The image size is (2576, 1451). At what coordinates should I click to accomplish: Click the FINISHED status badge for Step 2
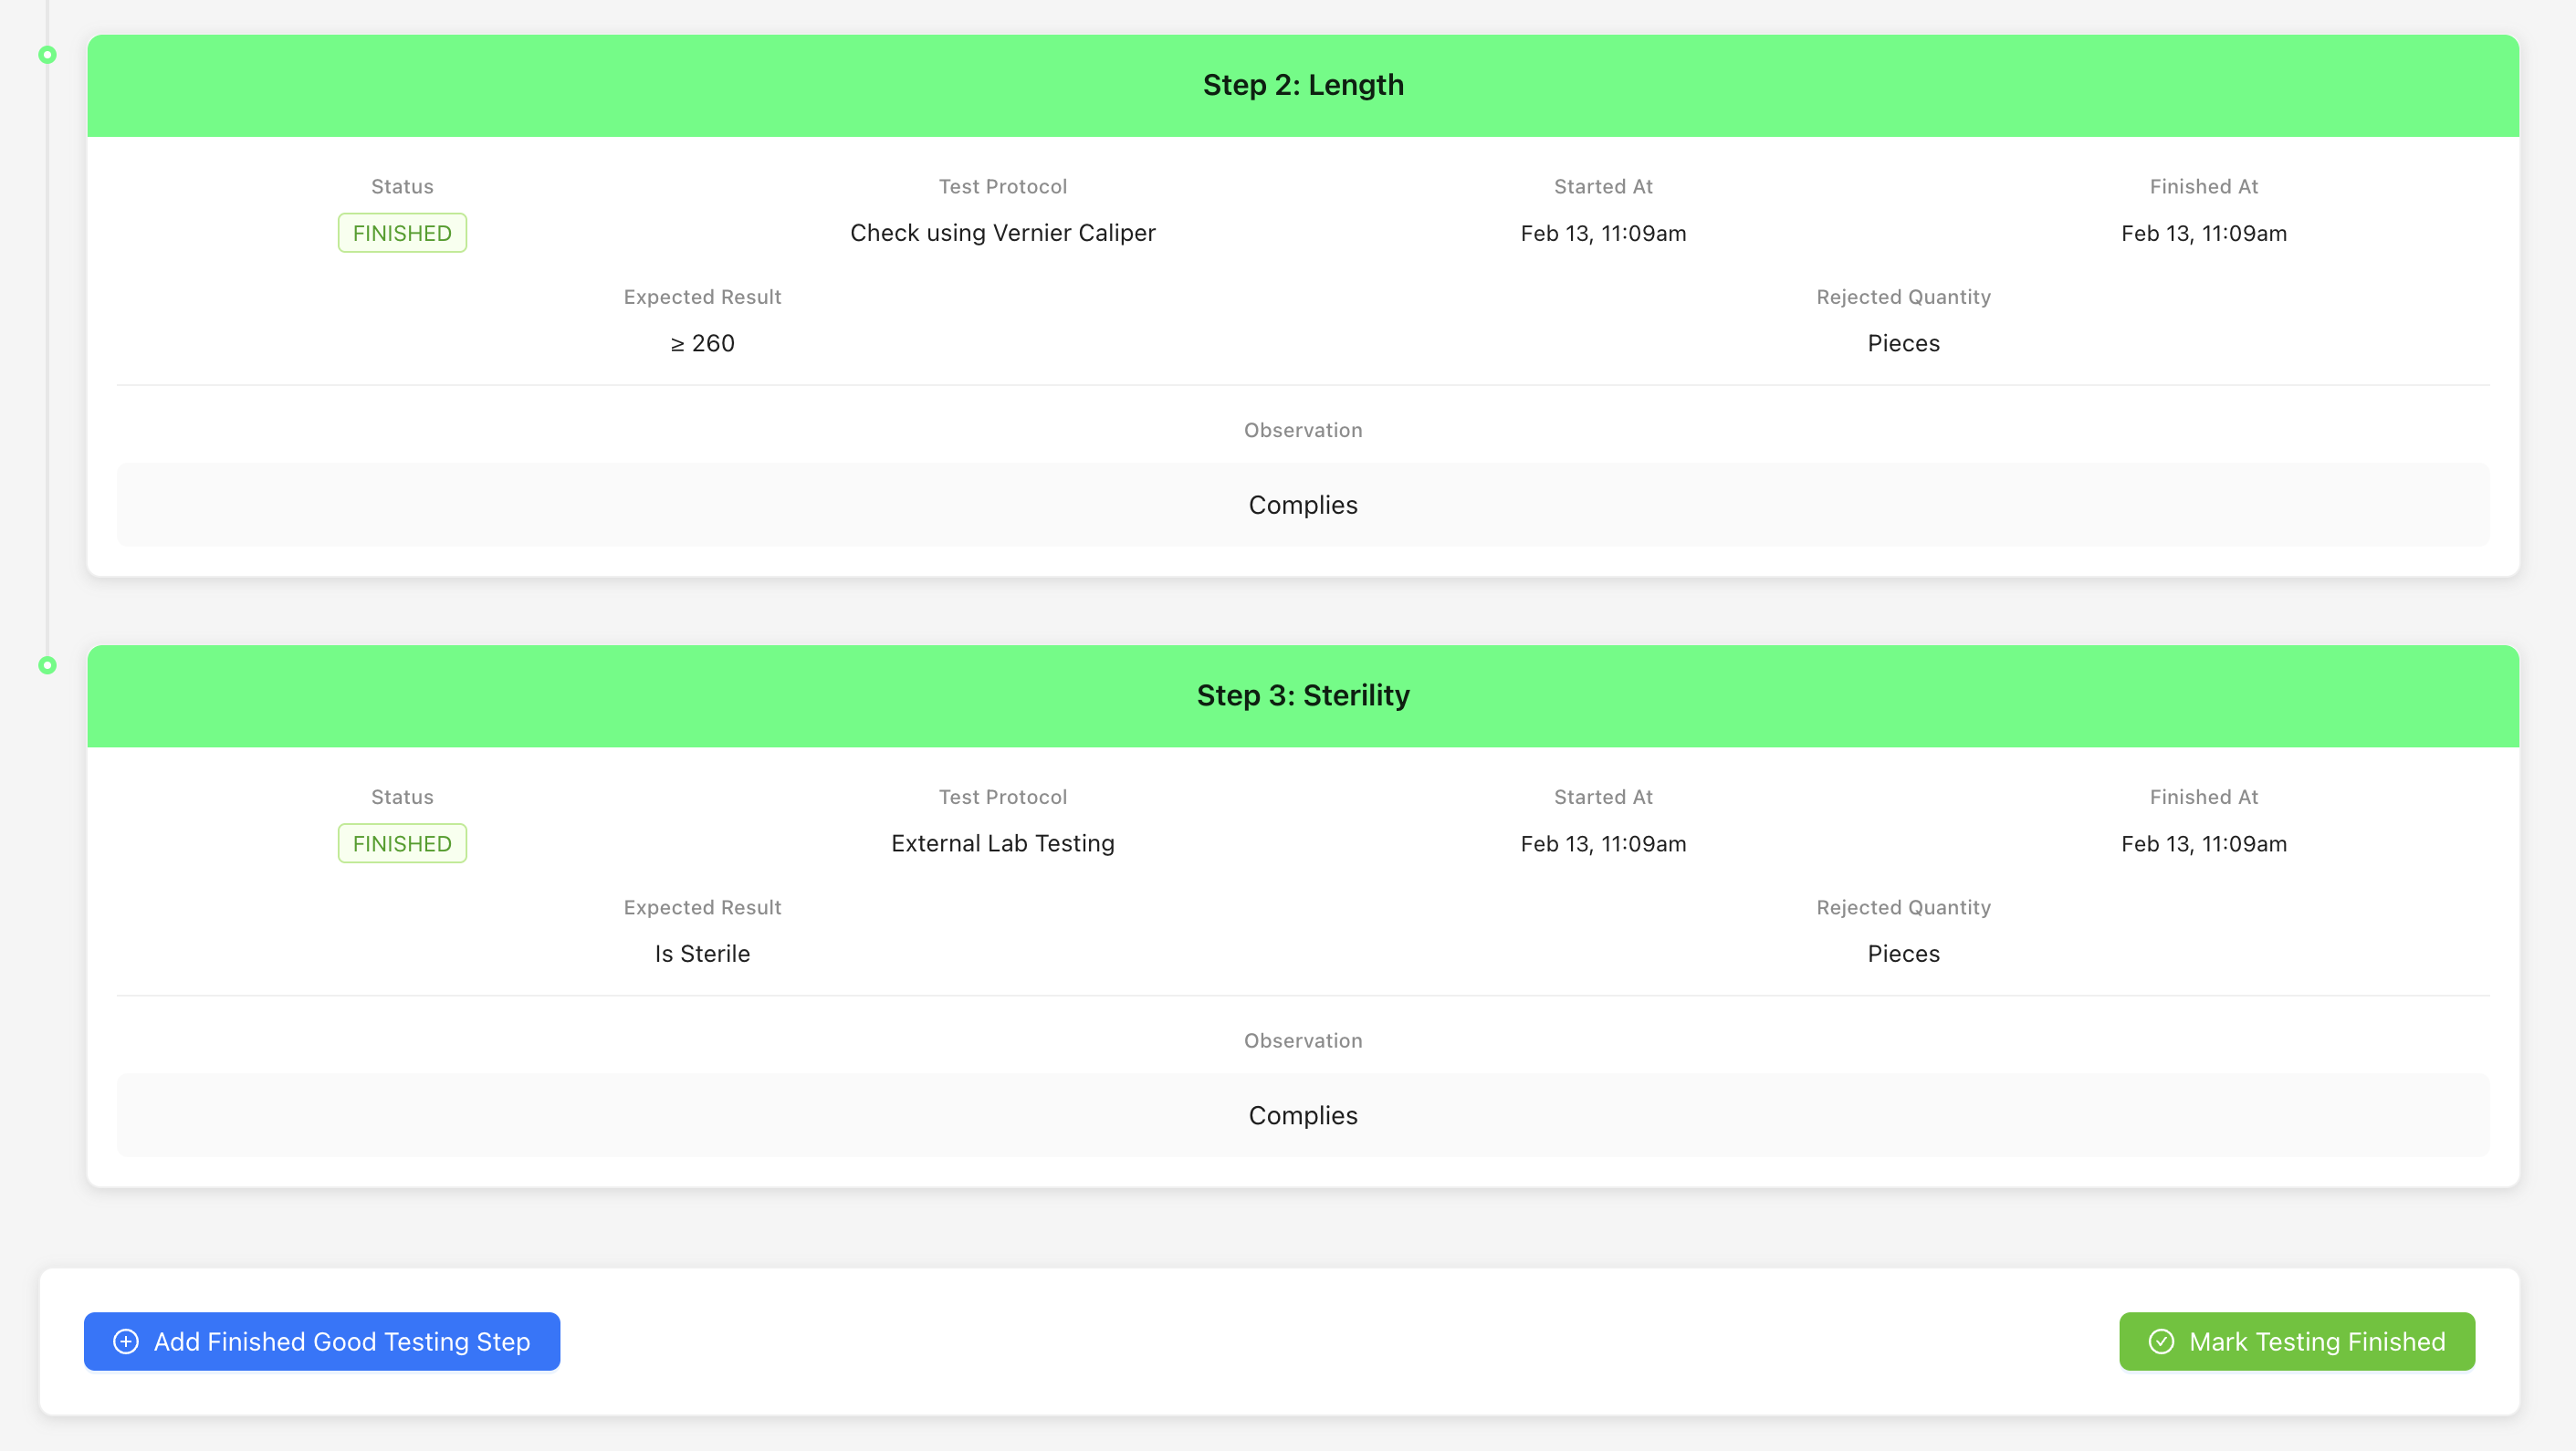coord(402,232)
